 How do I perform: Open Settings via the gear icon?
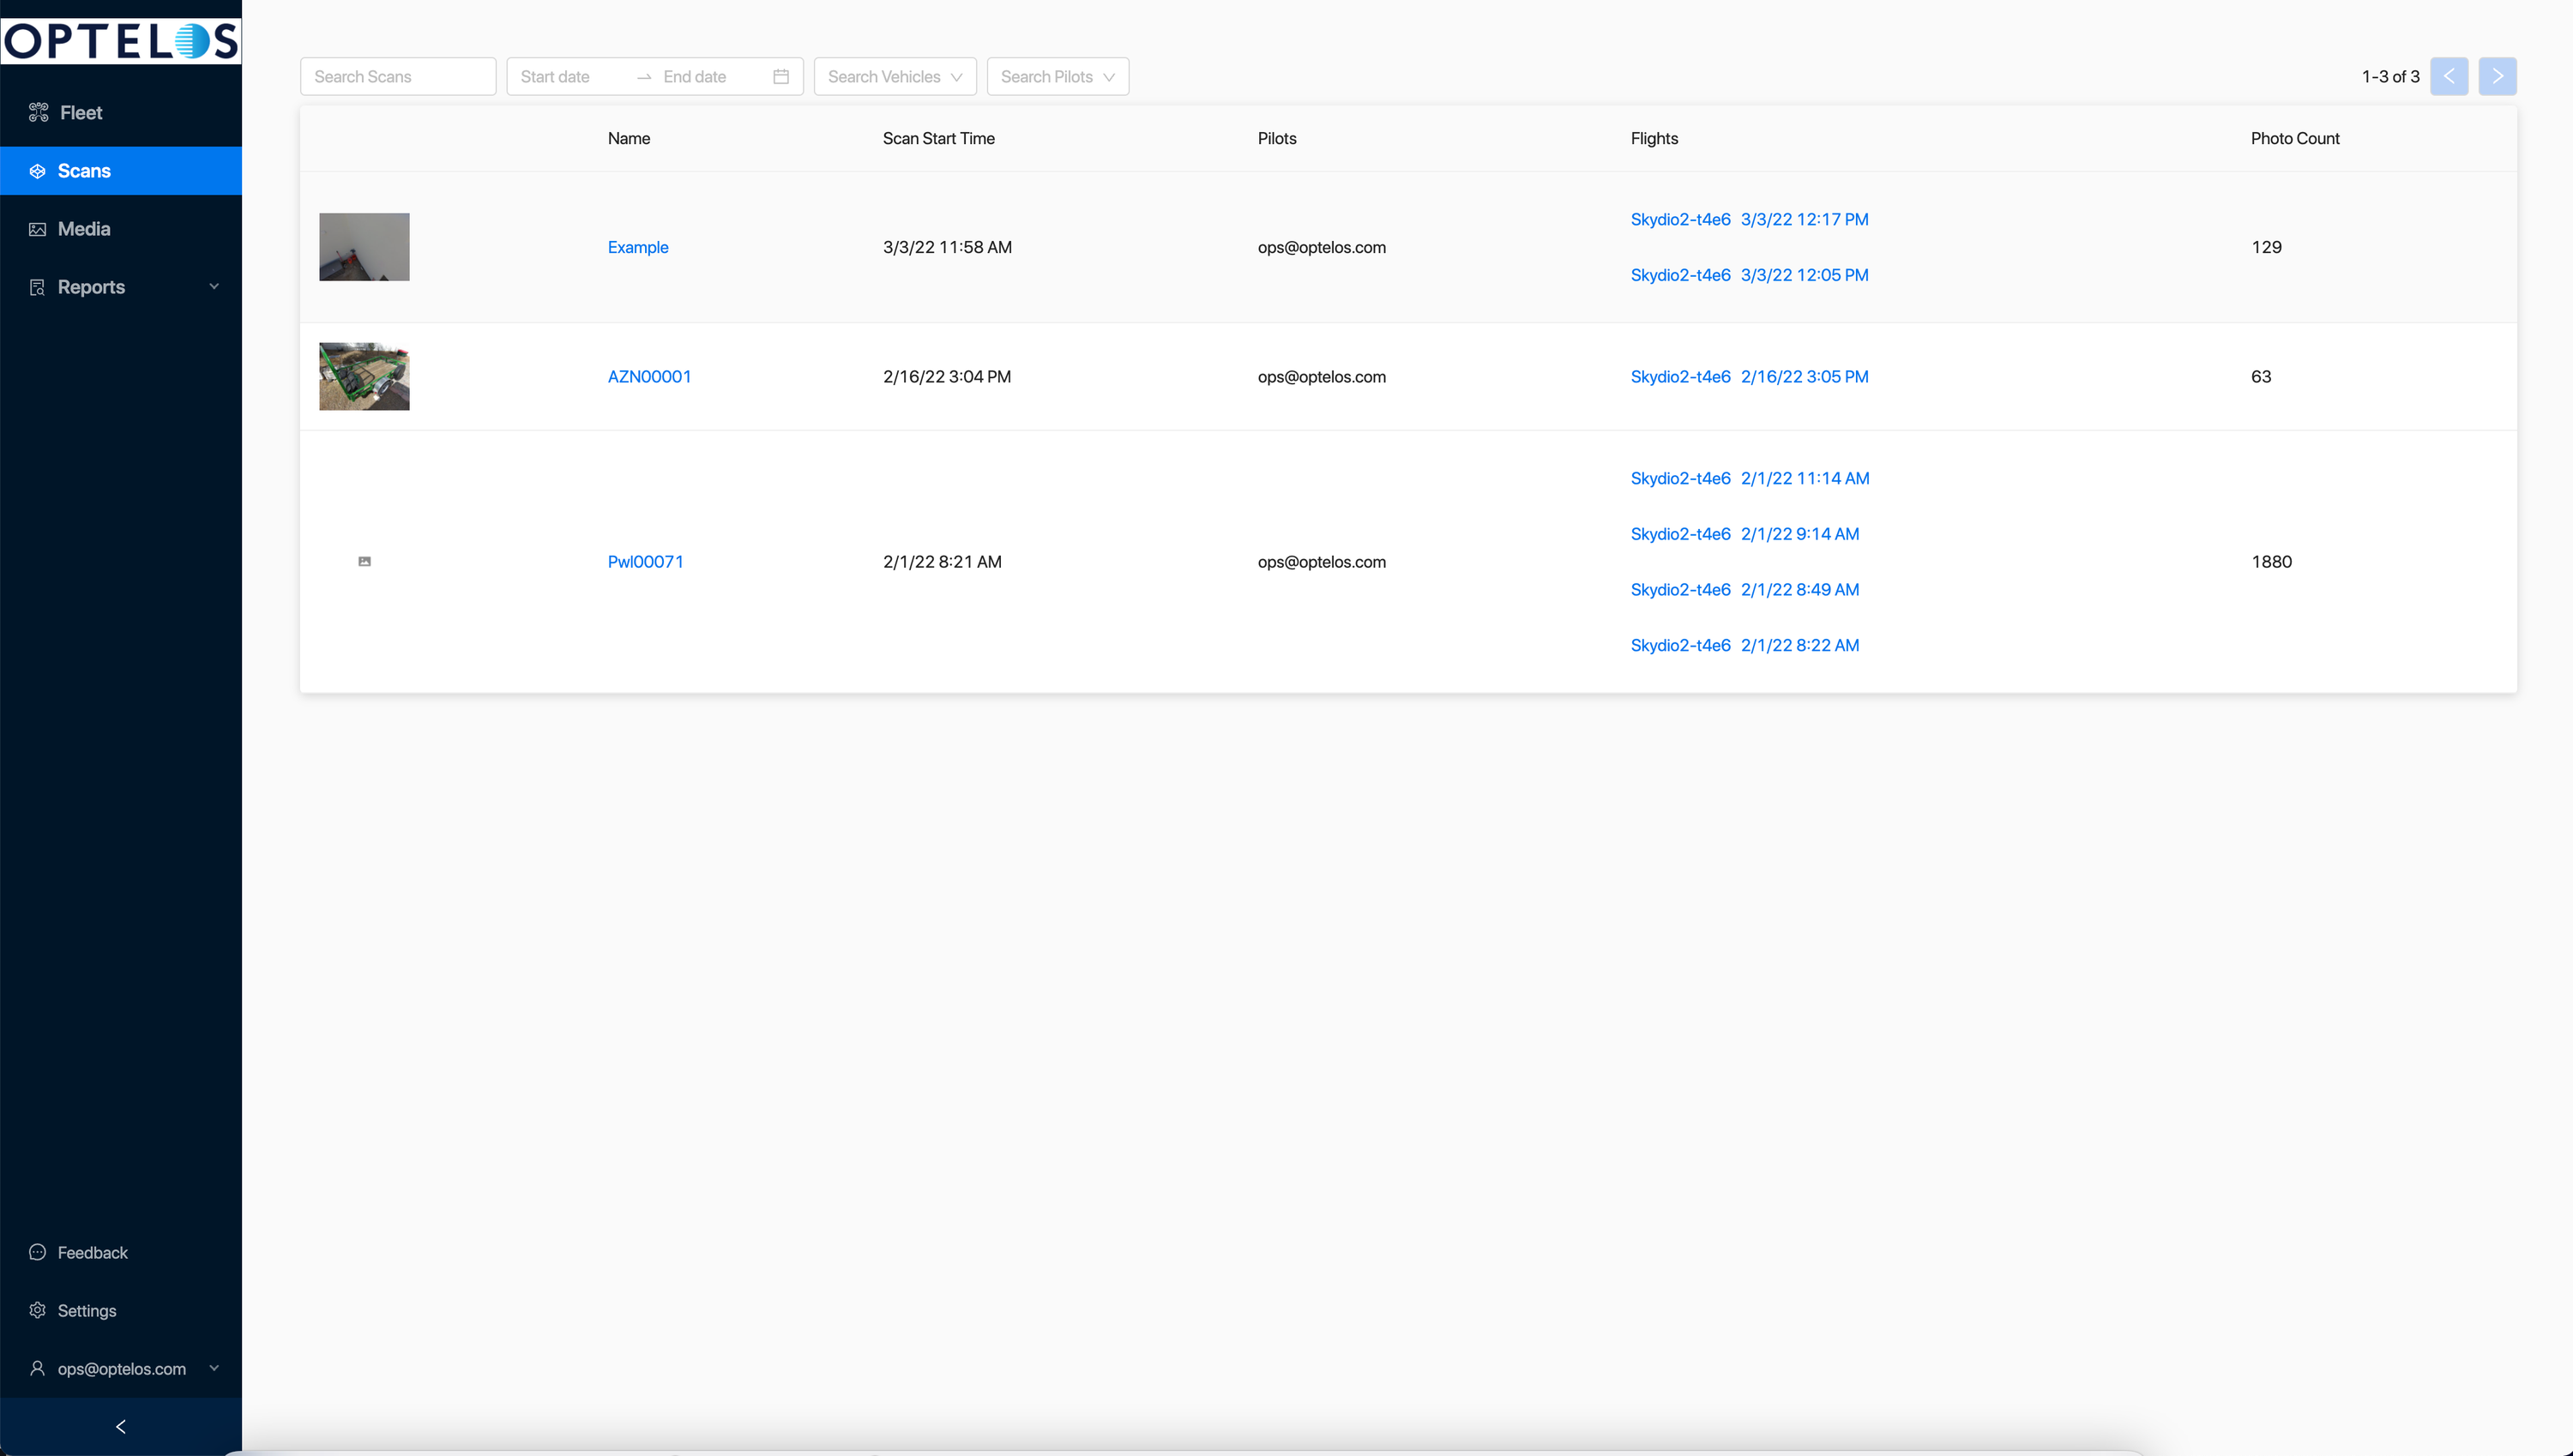[38, 1310]
